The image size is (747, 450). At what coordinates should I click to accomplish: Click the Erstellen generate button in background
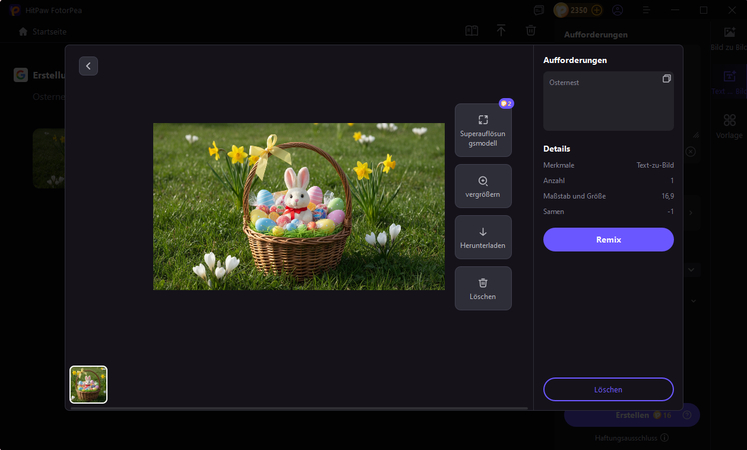pyautogui.click(x=632, y=415)
